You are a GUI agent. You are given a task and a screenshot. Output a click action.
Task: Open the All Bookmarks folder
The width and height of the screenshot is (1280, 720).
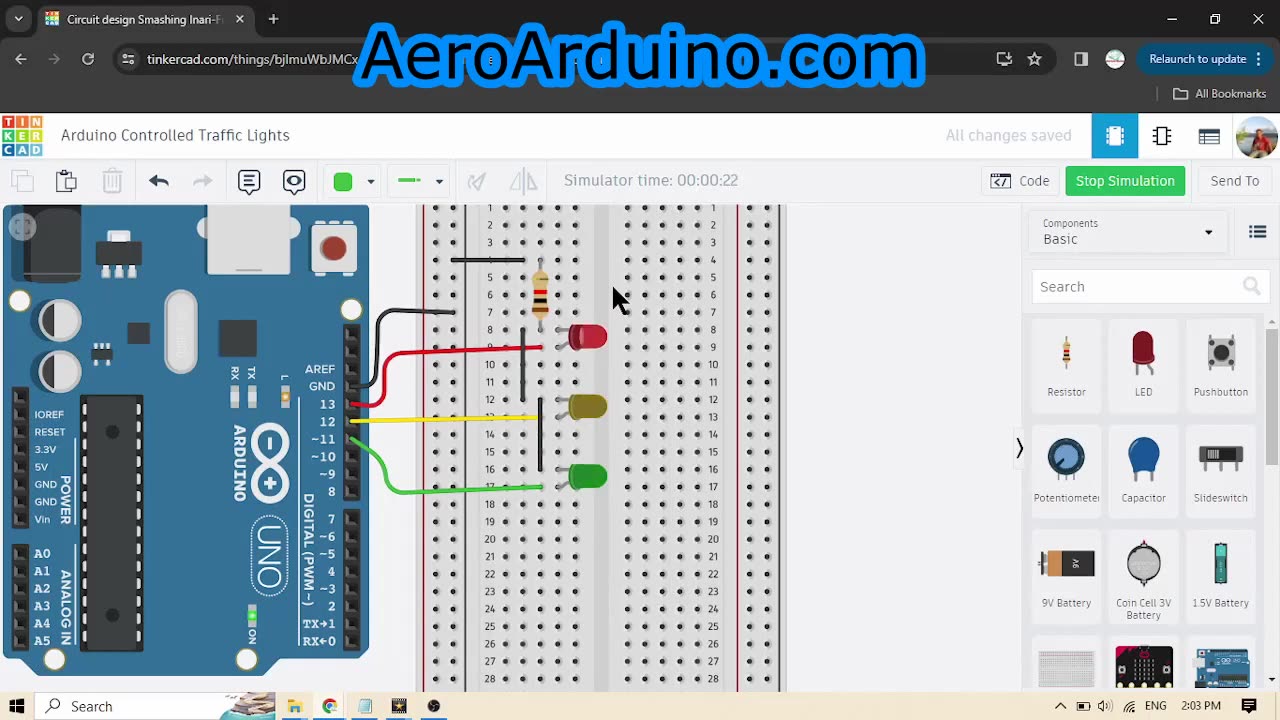[x=1220, y=94]
